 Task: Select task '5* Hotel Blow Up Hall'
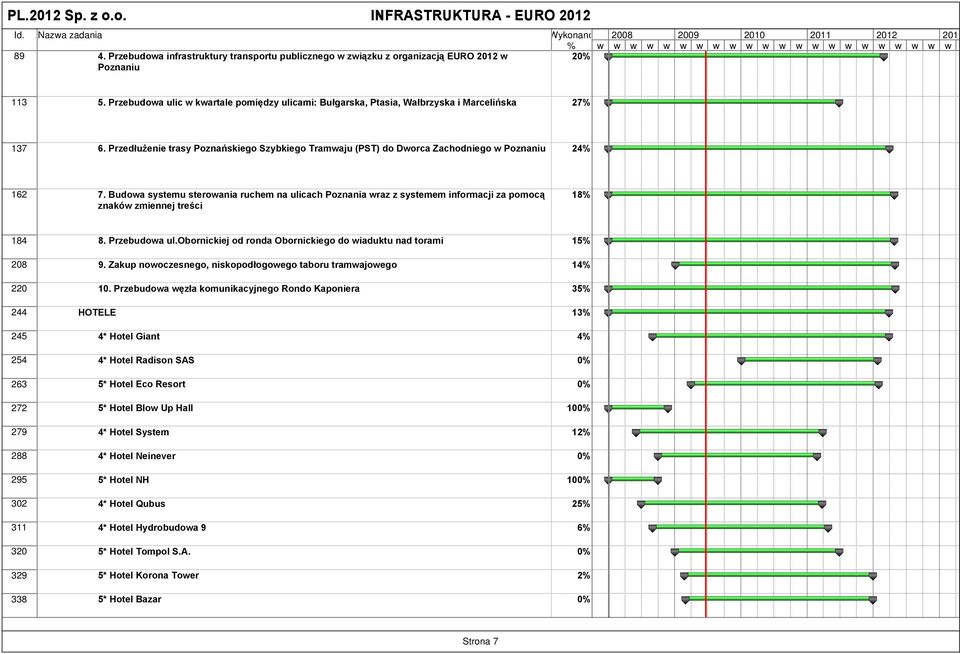tap(145, 408)
